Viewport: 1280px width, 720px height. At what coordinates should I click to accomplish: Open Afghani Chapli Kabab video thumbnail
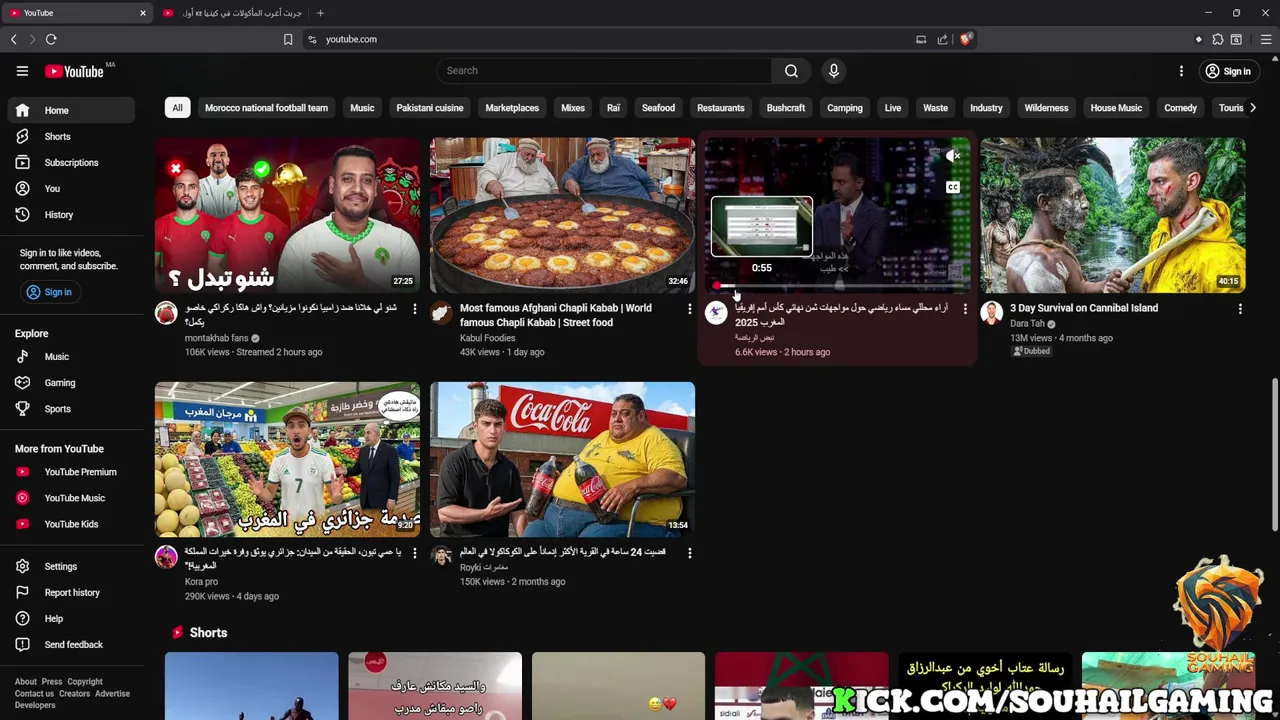pos(562,215)
